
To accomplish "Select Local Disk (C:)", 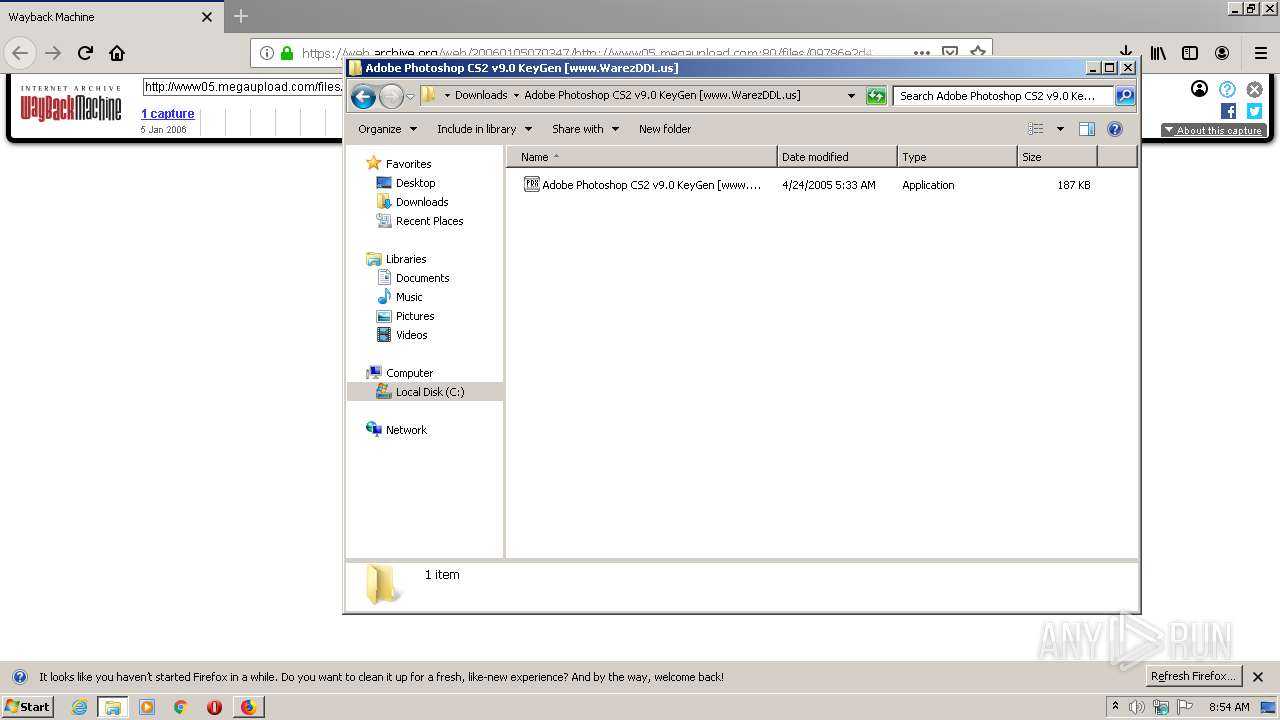I will 425,392.
